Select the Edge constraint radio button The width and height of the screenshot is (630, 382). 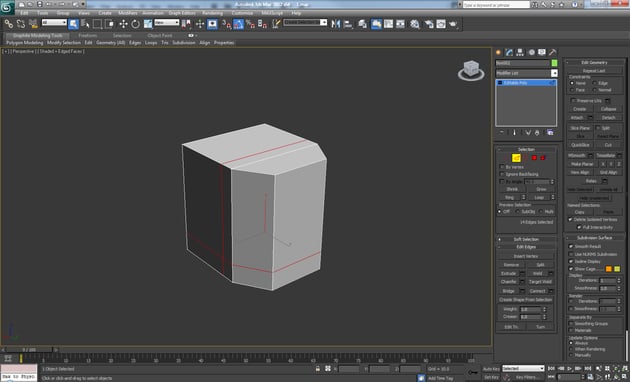pyautogui.click(x=594, y=83)
